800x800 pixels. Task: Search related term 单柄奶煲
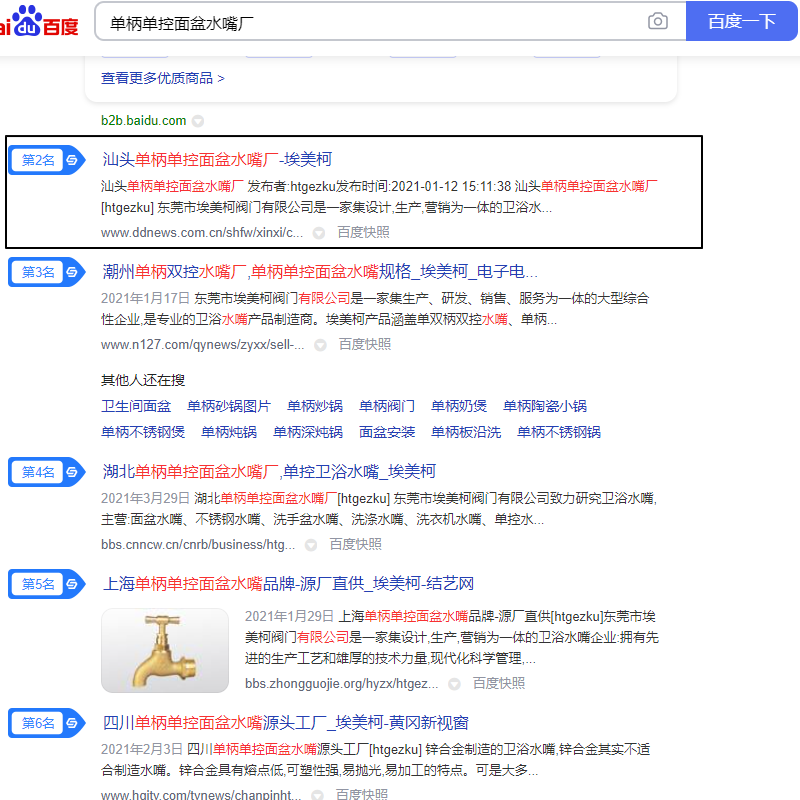pos(459,406)
